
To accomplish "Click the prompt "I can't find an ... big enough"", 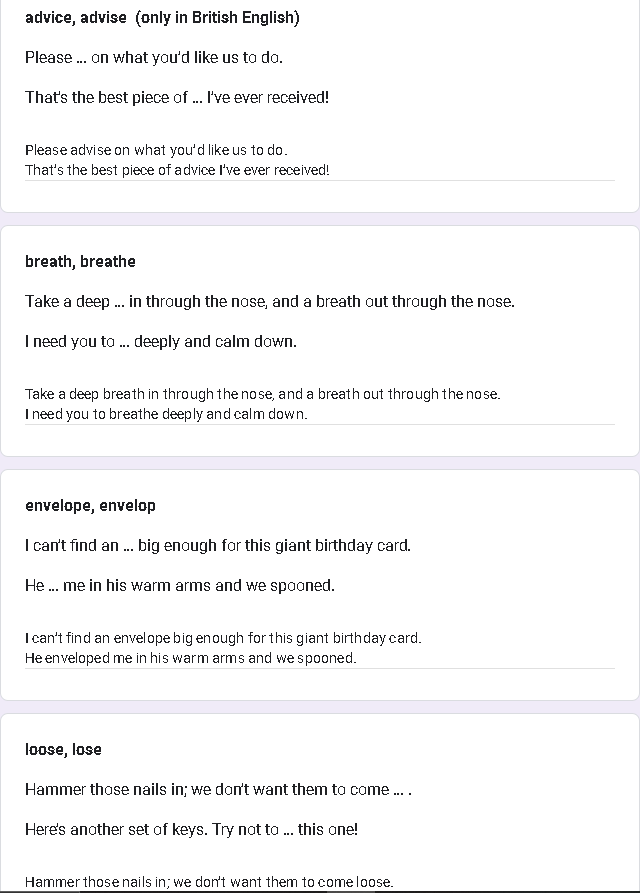I will pos(218,546).
